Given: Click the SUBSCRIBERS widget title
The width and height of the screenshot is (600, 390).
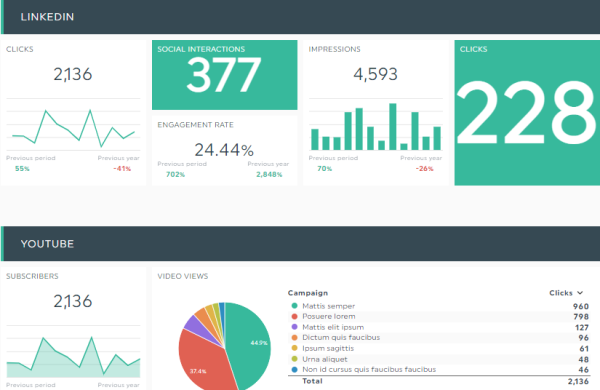Looking at the screenshot, I should [x=32, y=276].
